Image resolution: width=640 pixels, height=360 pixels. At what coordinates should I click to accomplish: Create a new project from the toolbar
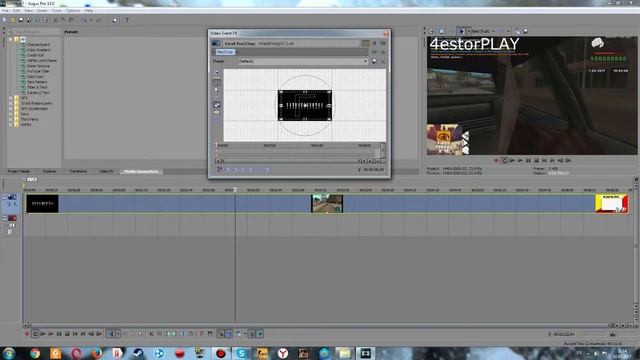coord(4,20)
